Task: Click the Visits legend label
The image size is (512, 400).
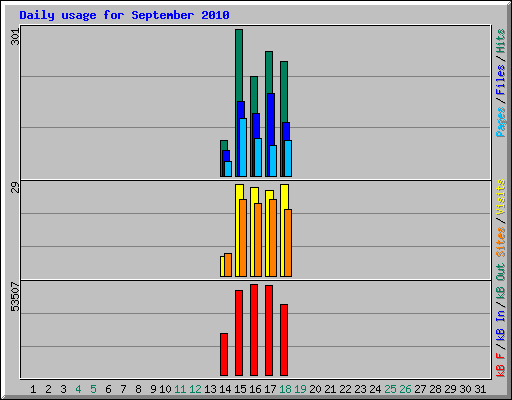Action: pos(501,197)
